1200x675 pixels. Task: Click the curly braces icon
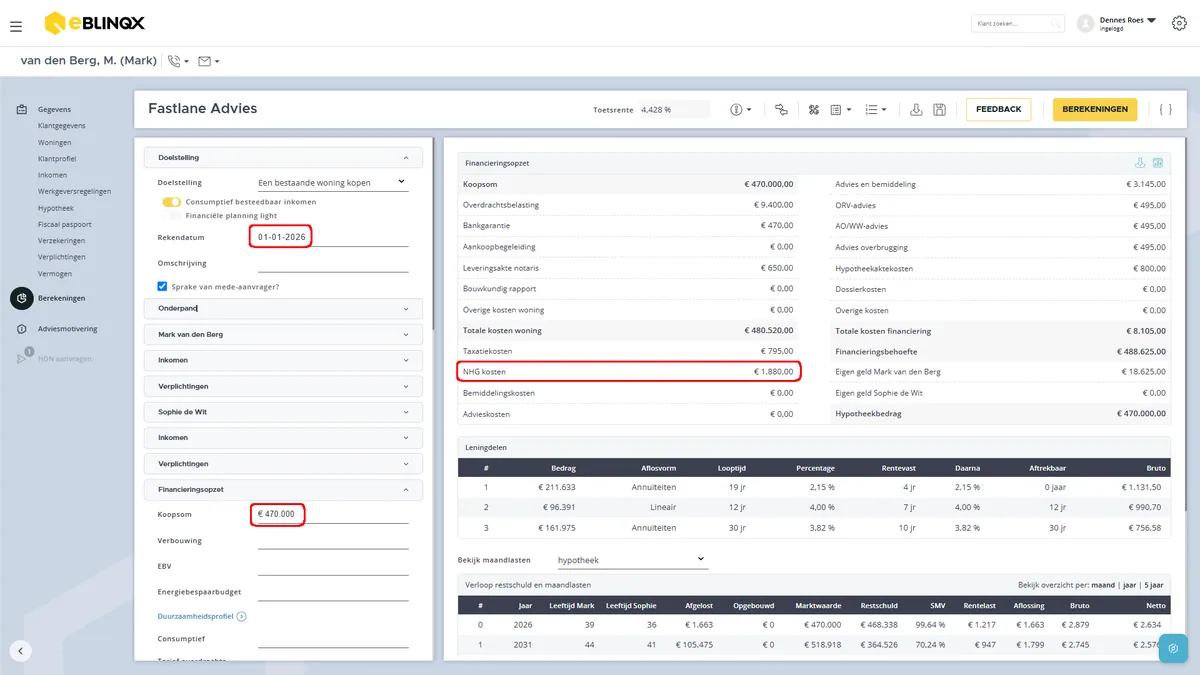[1166, 109]
